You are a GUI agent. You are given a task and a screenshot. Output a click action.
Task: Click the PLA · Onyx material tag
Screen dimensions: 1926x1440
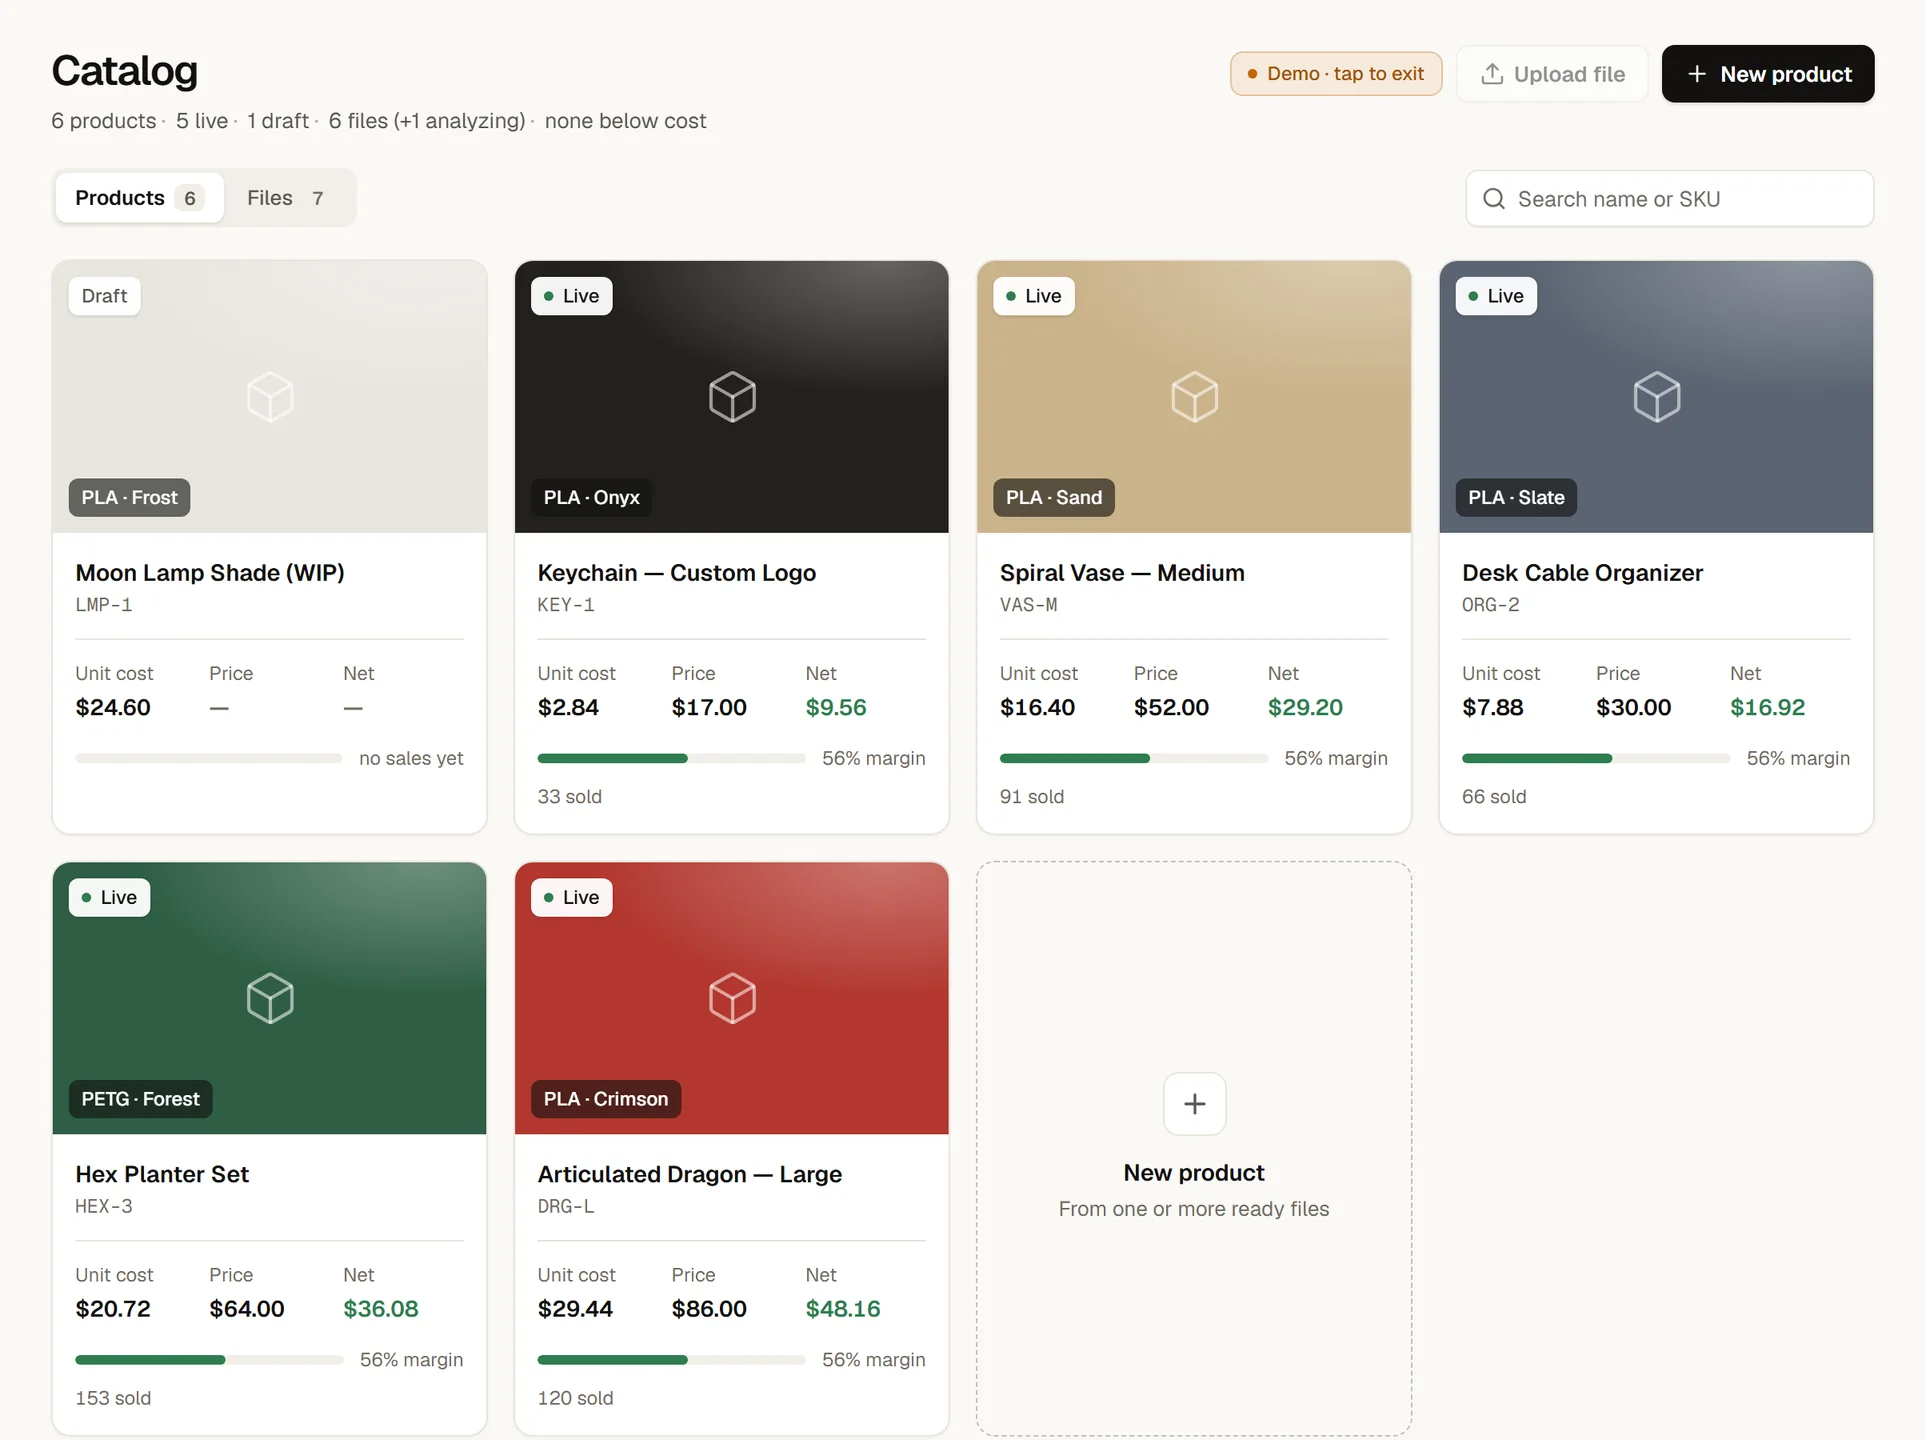click(591, 497)
